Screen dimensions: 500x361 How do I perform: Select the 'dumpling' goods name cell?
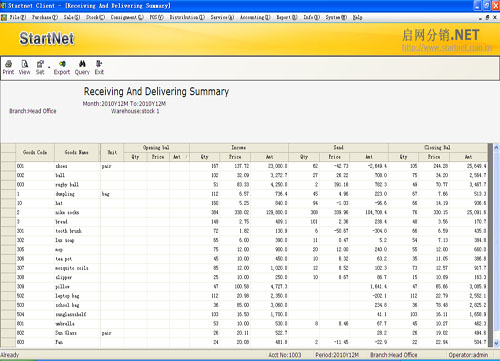(77, 194)
